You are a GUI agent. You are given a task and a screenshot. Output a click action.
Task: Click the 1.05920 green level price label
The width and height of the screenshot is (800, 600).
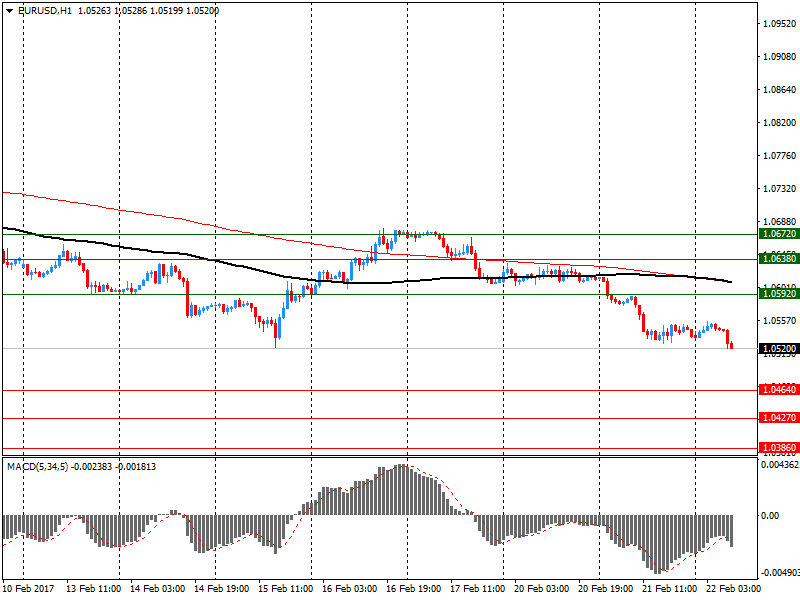[779, 293]
